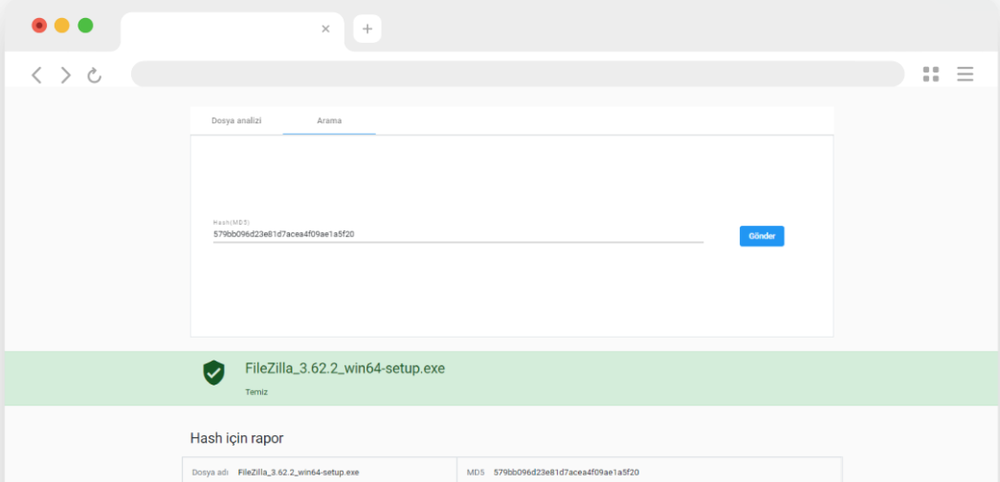
Task: Click the Hash için rapor heading
Action: 237,438
